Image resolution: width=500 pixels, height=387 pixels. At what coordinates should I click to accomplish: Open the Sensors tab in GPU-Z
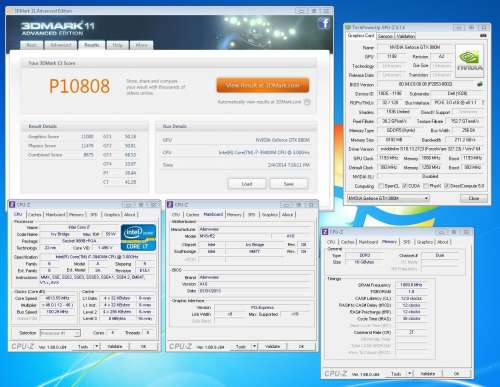pos(385,36)
